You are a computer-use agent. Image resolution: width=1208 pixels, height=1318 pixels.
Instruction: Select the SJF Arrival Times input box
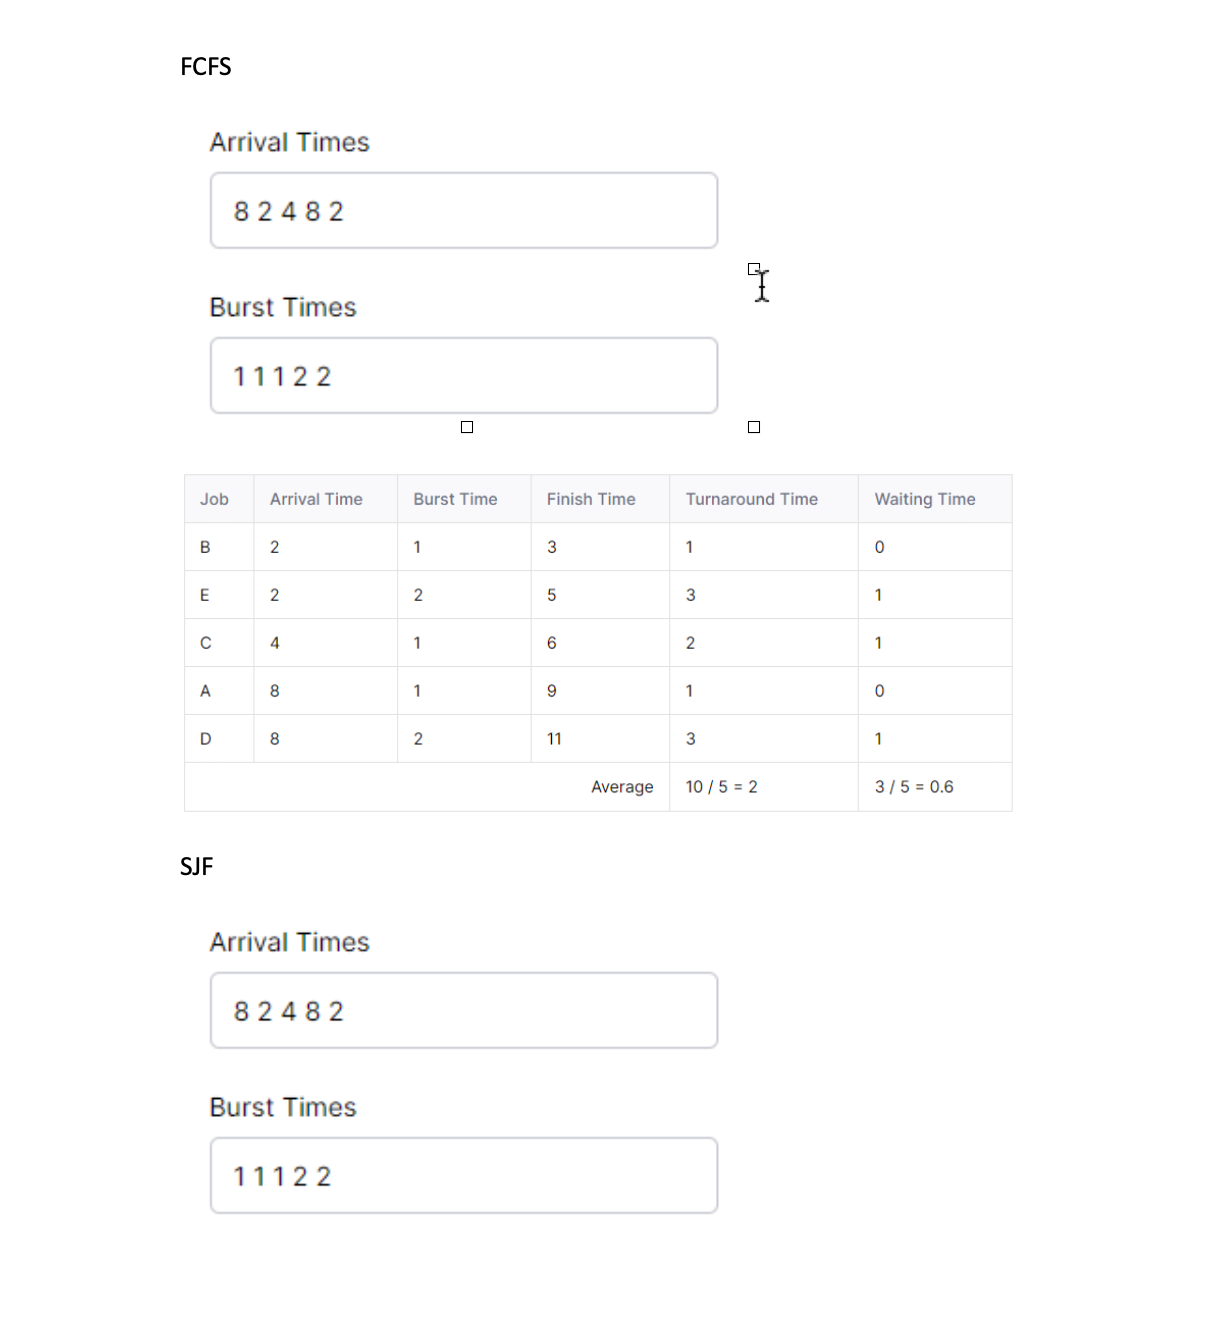tap(463, 1010)
